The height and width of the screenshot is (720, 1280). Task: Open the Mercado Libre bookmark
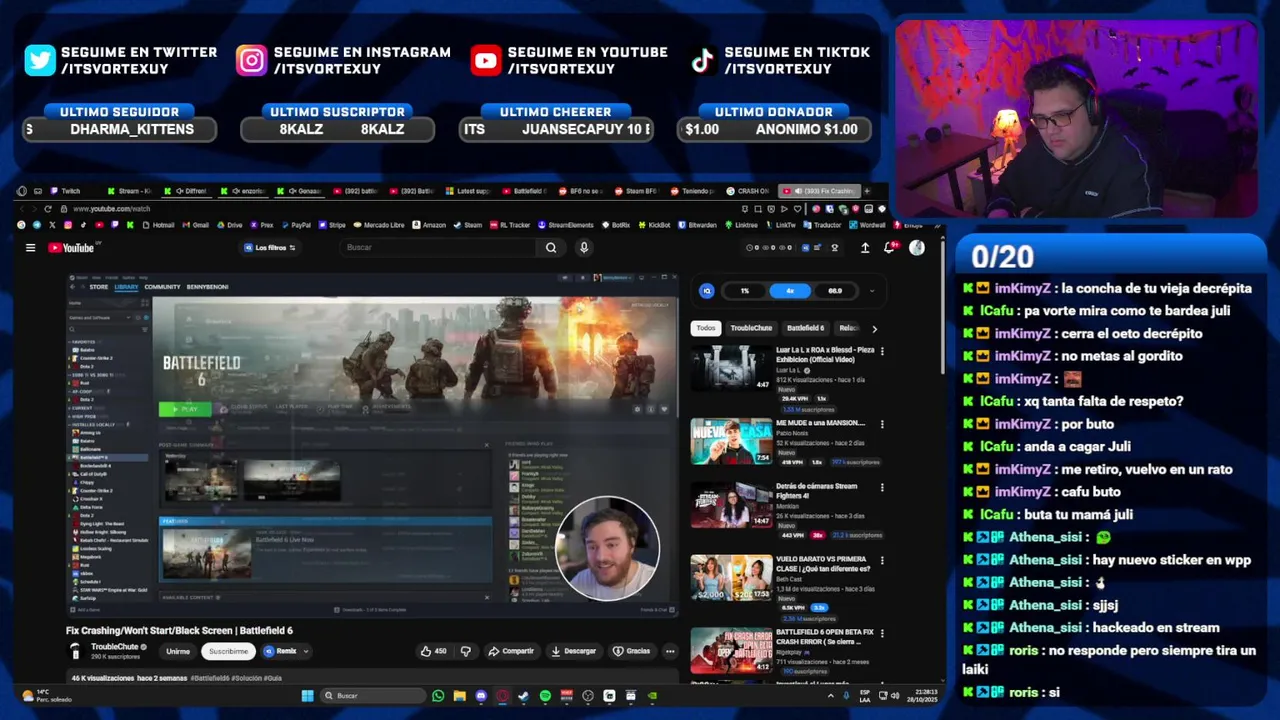(x=378, y=225)
